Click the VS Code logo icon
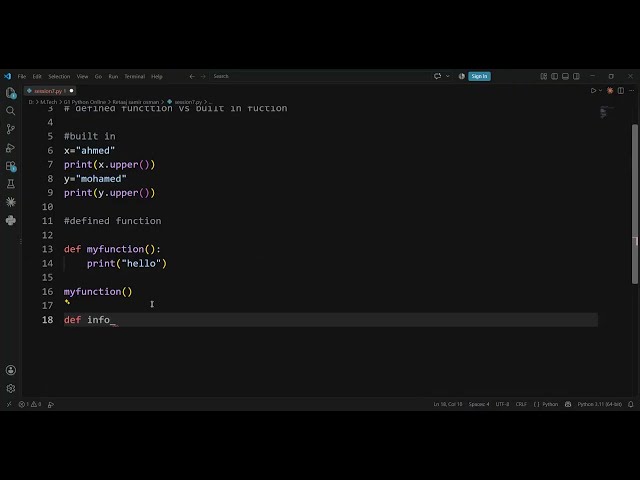 coord(7,76)
